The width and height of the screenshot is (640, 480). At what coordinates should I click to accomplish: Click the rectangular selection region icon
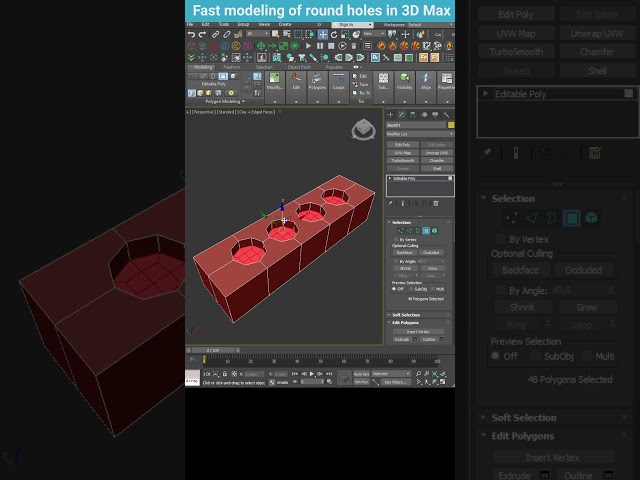(298, 35)
